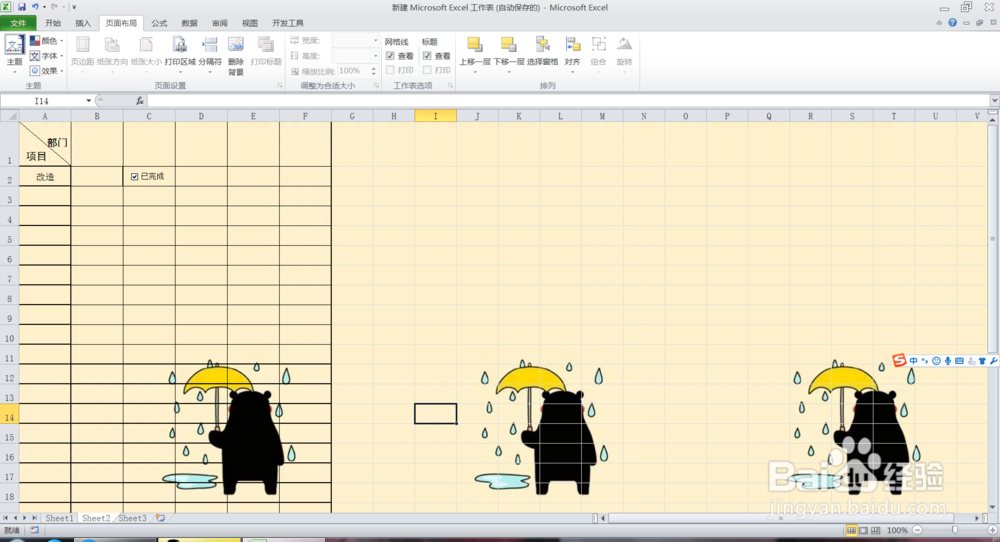1000x542 pixels.
Task: Open the undo history dropdown arrow
Action: [44, 7]
